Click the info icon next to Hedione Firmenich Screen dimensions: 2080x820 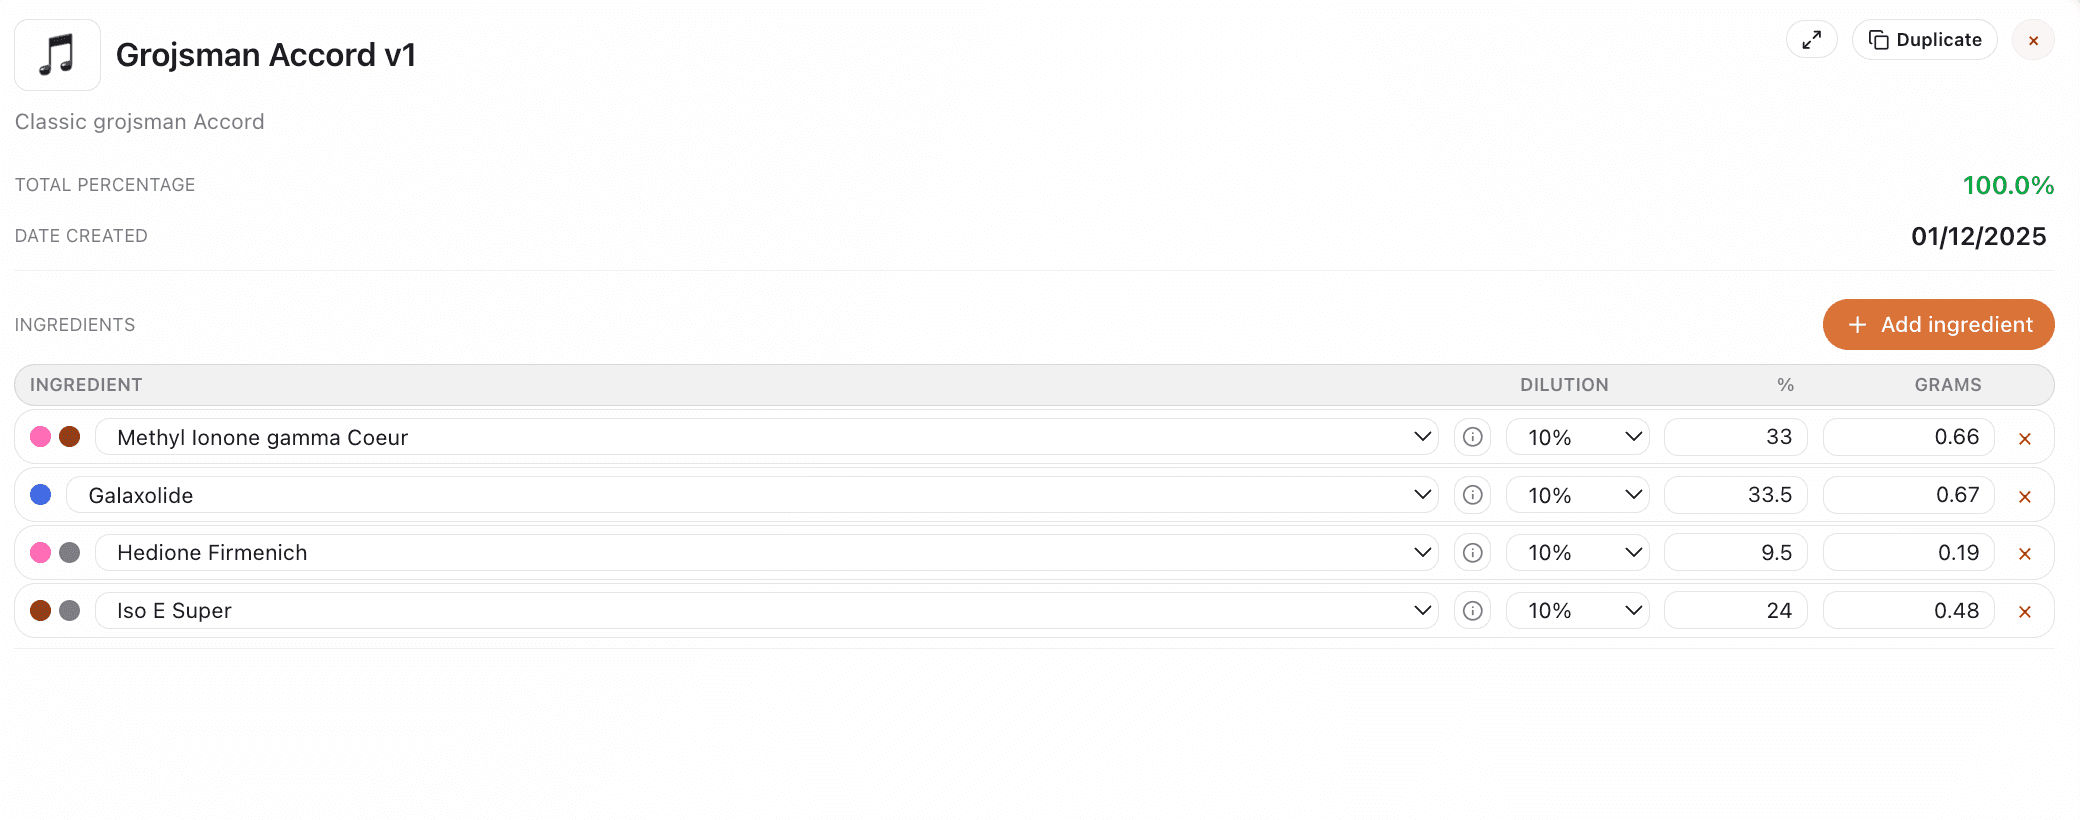[1472, 552]
